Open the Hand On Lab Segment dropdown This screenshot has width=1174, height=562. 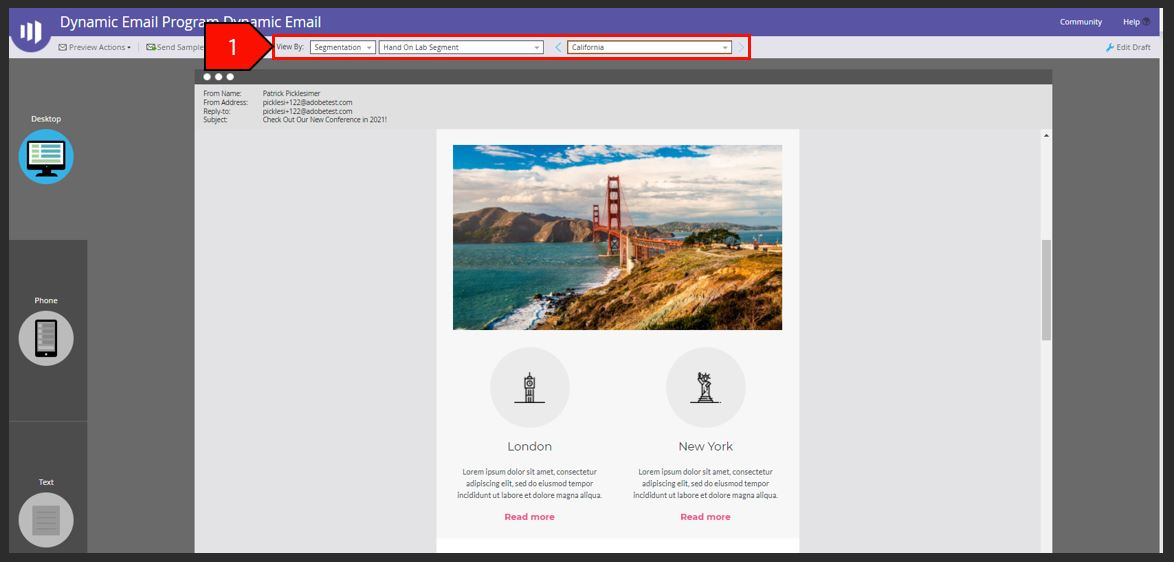pyautogui.click(x=461, y=47)
